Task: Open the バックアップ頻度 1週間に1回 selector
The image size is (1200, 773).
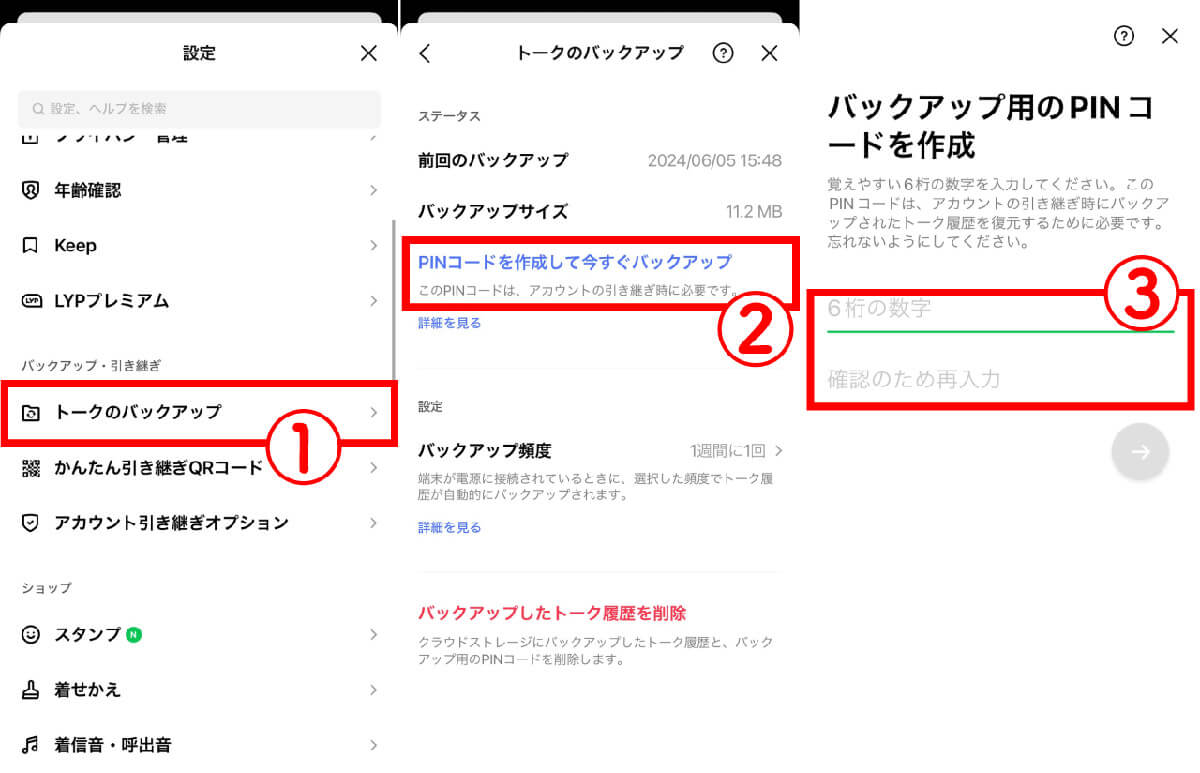Action: tap(736, 451)
